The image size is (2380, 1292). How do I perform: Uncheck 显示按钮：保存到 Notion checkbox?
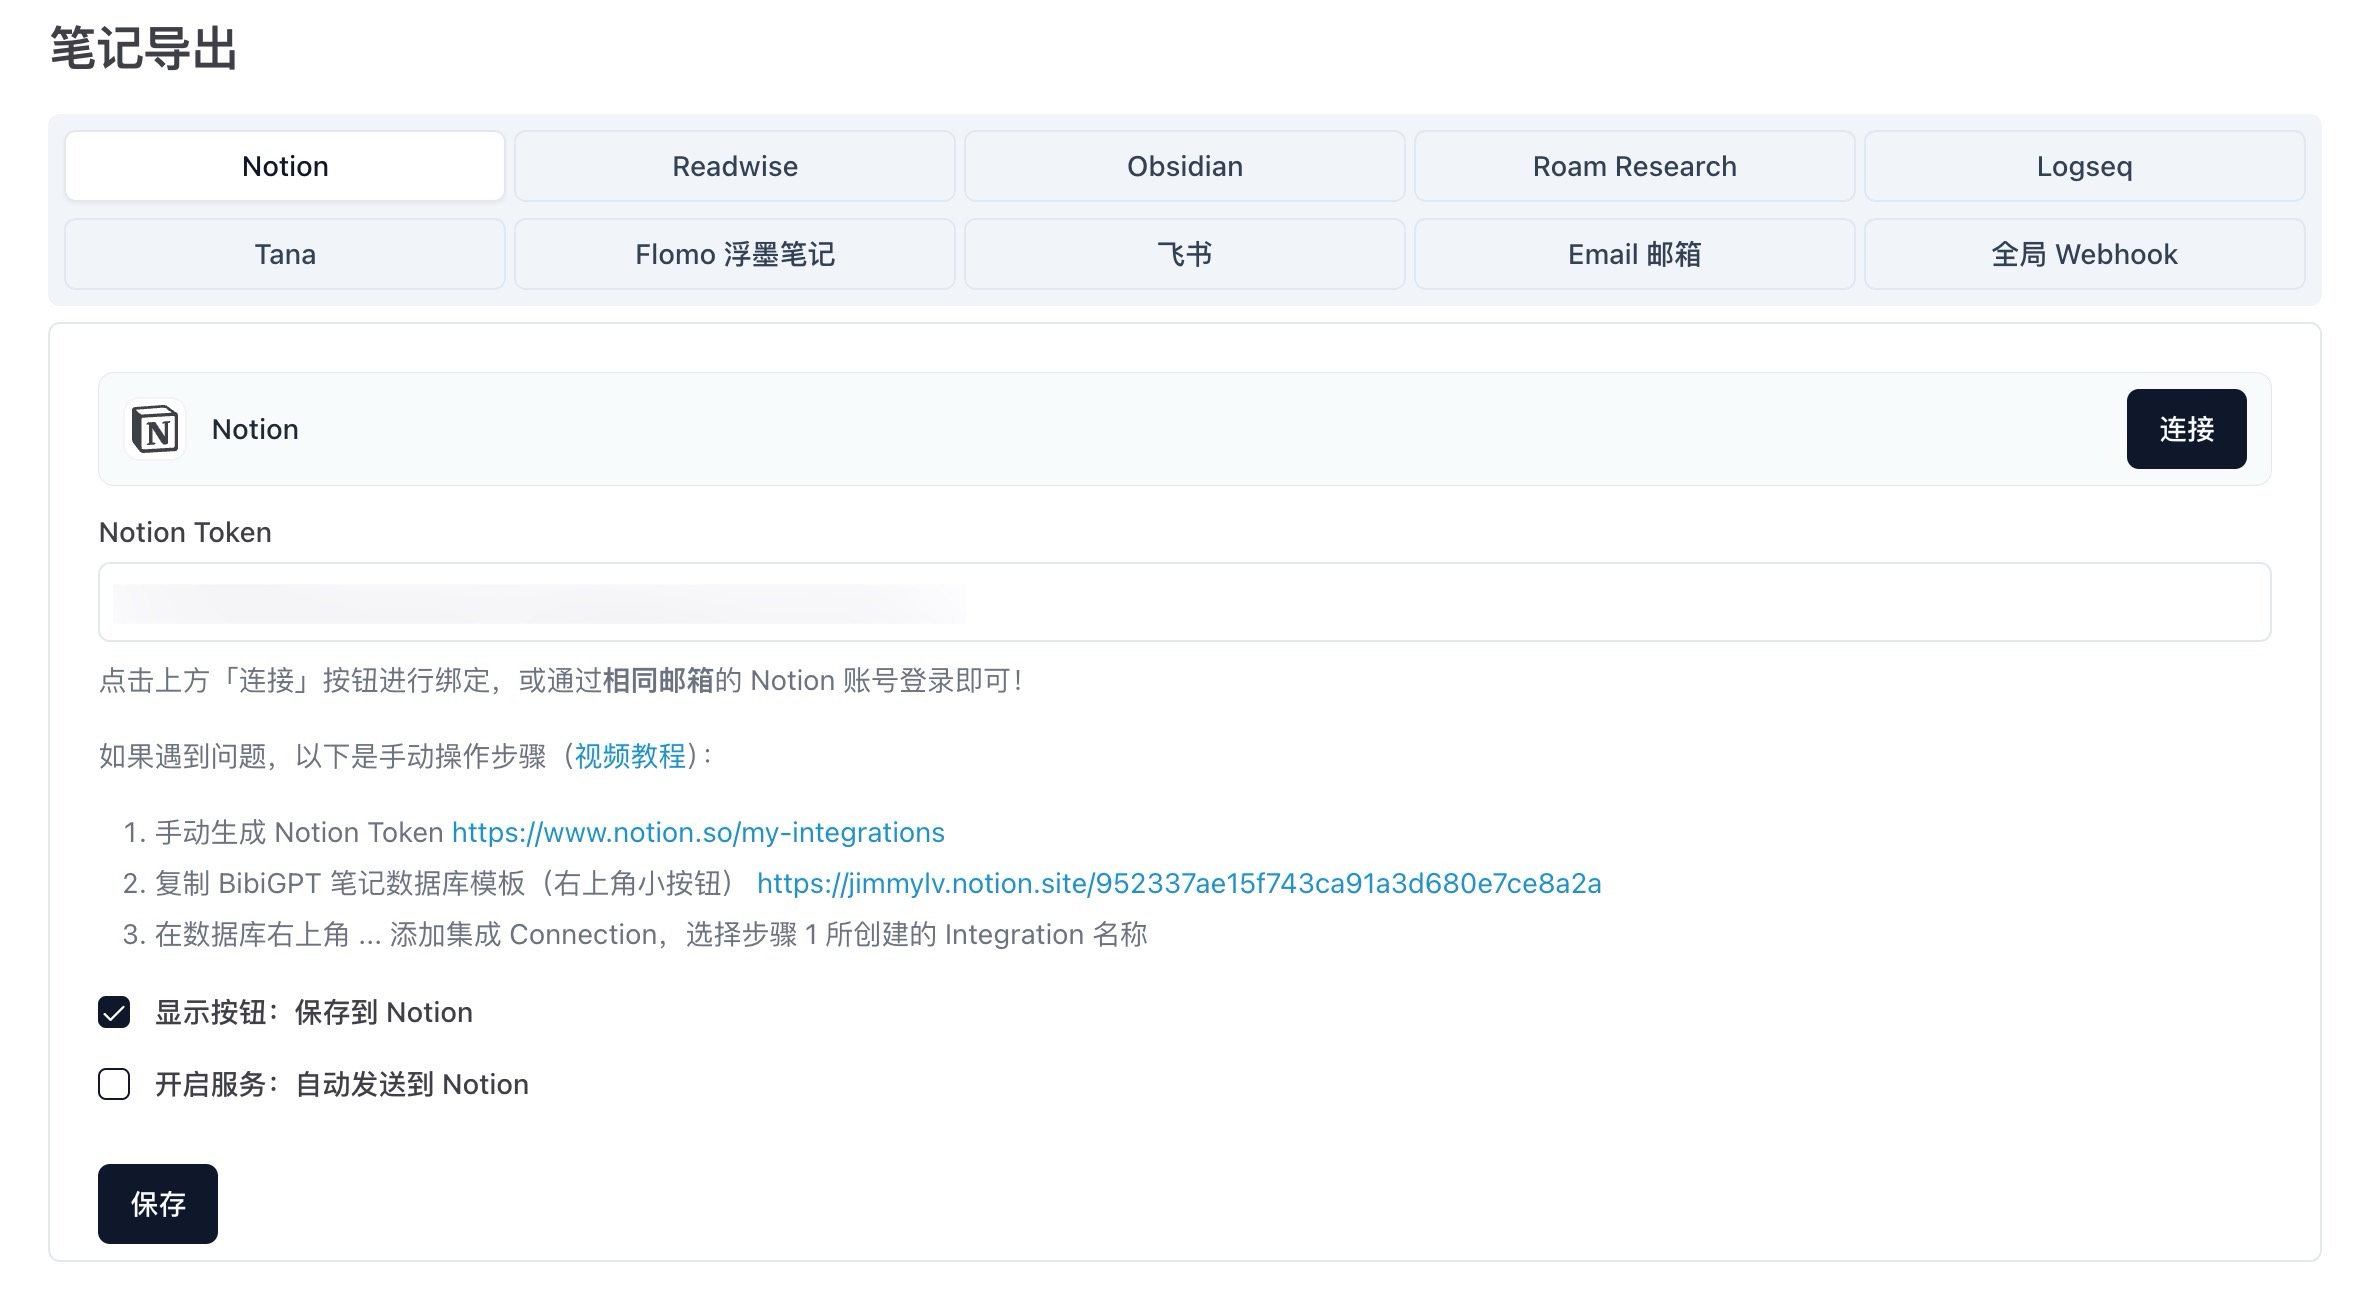coord(114,1012)
